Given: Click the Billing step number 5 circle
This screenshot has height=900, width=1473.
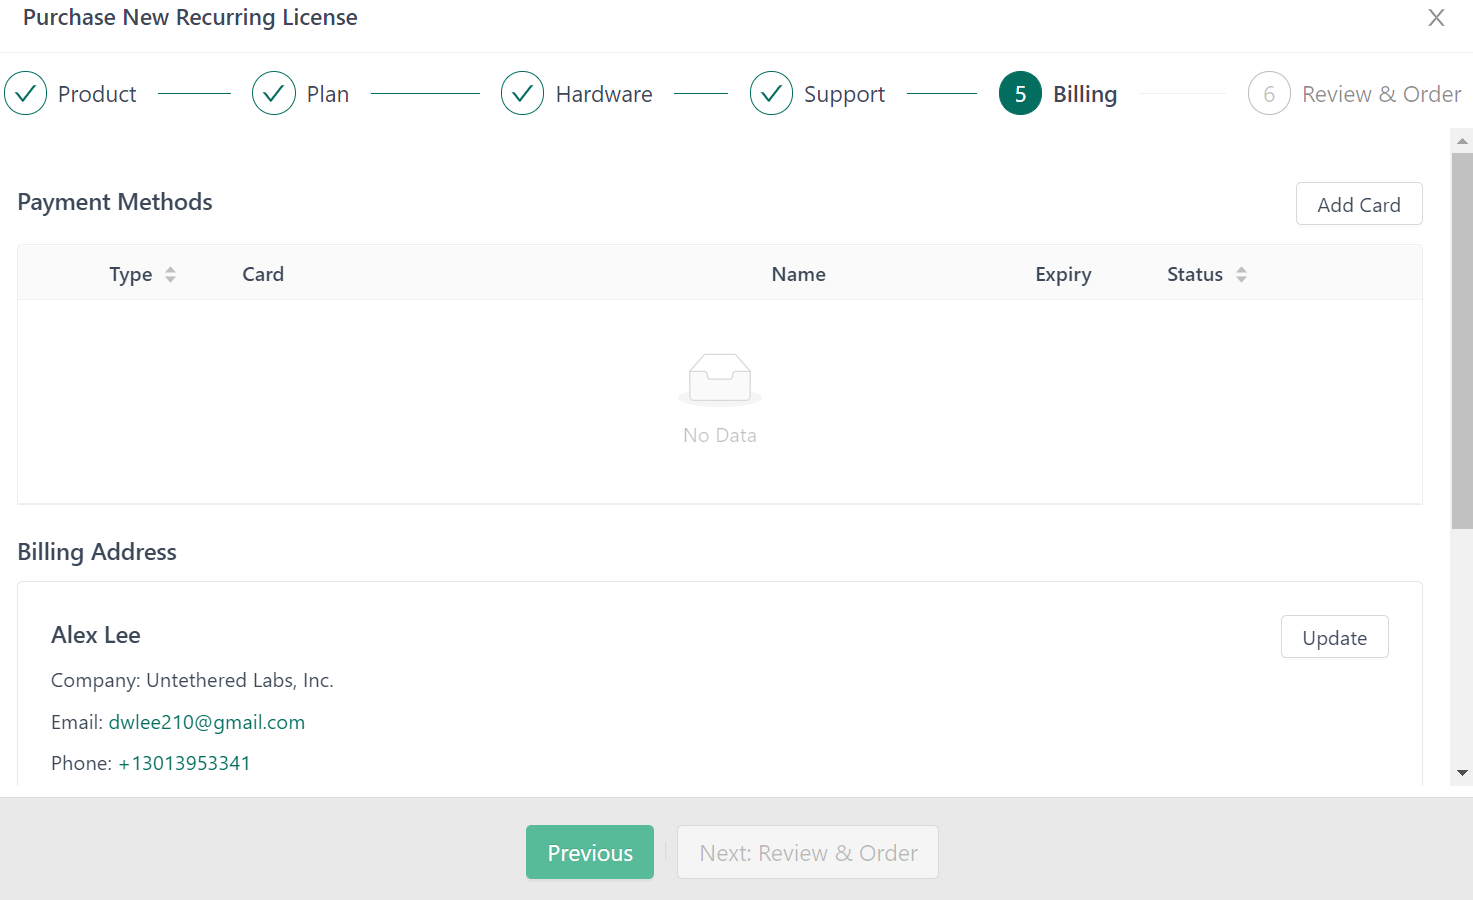Looking at the screenshot, I should click(1020, 94).
